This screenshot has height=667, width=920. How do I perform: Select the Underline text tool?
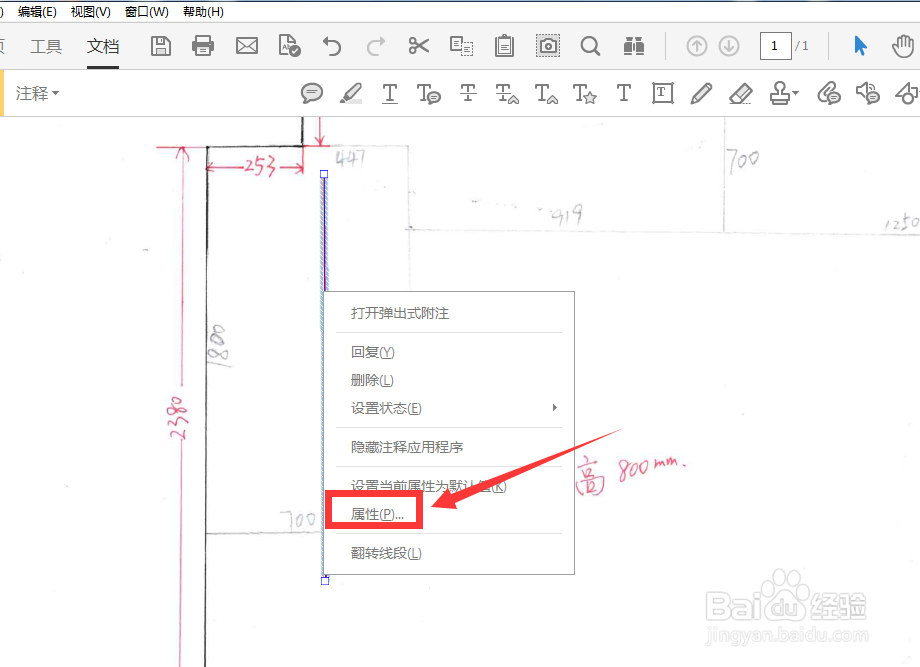[390, 93]
